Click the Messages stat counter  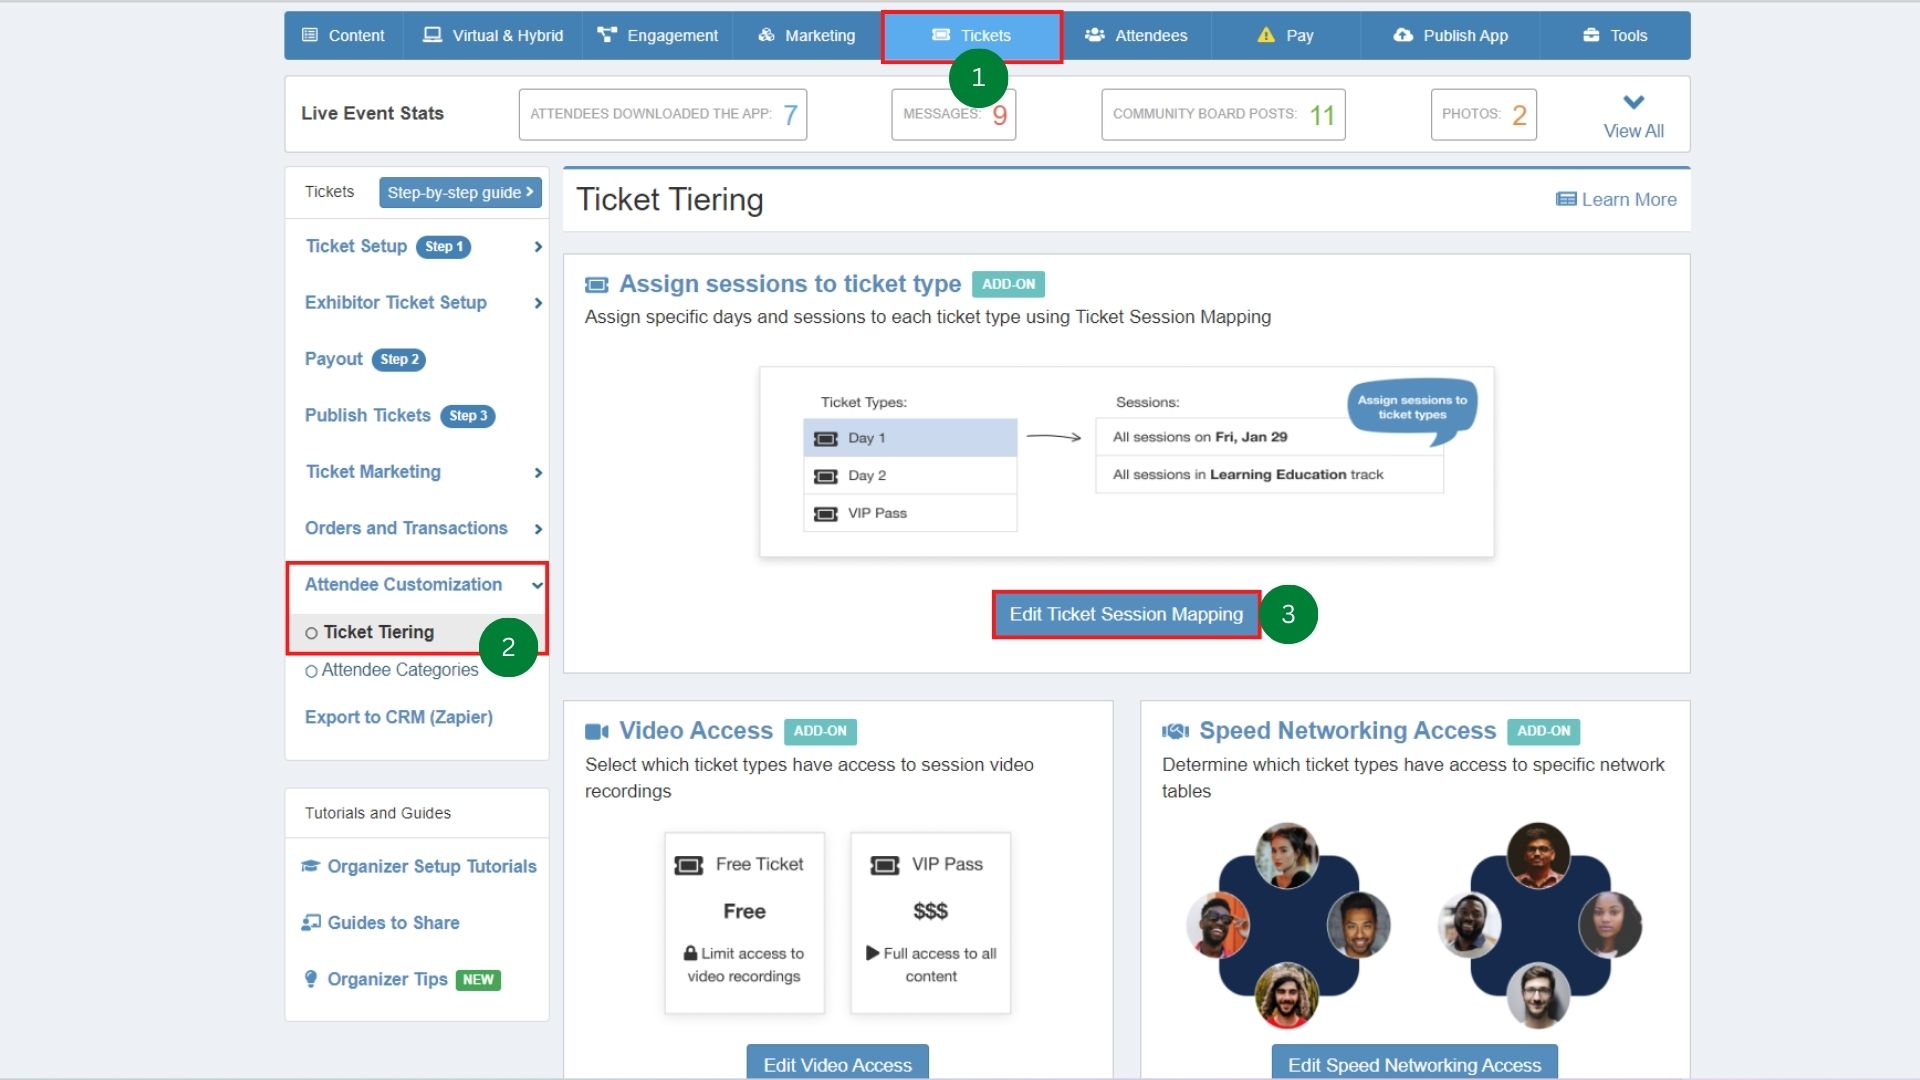coord(952,114)
